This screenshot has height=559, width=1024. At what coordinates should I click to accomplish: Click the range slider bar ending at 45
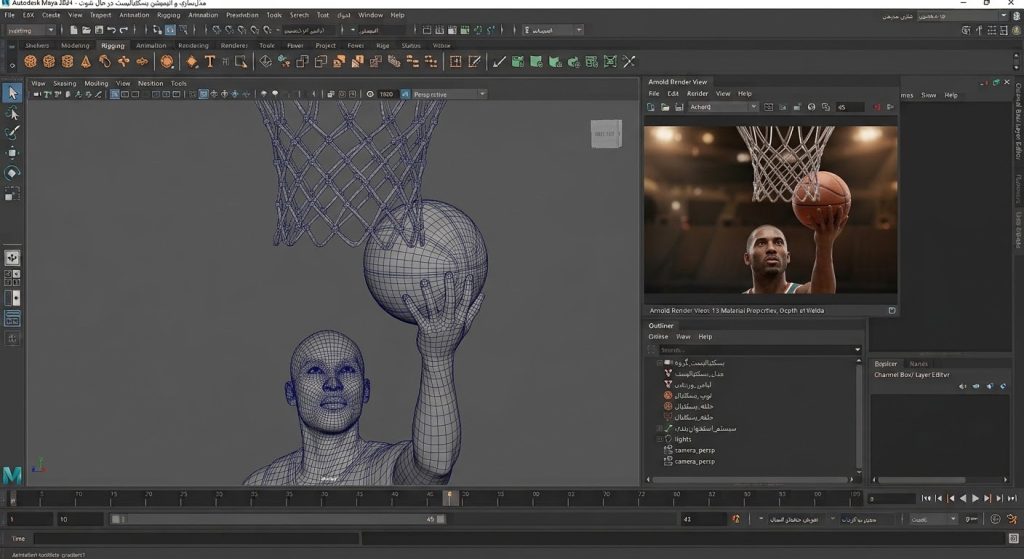(x=278, y=519)
